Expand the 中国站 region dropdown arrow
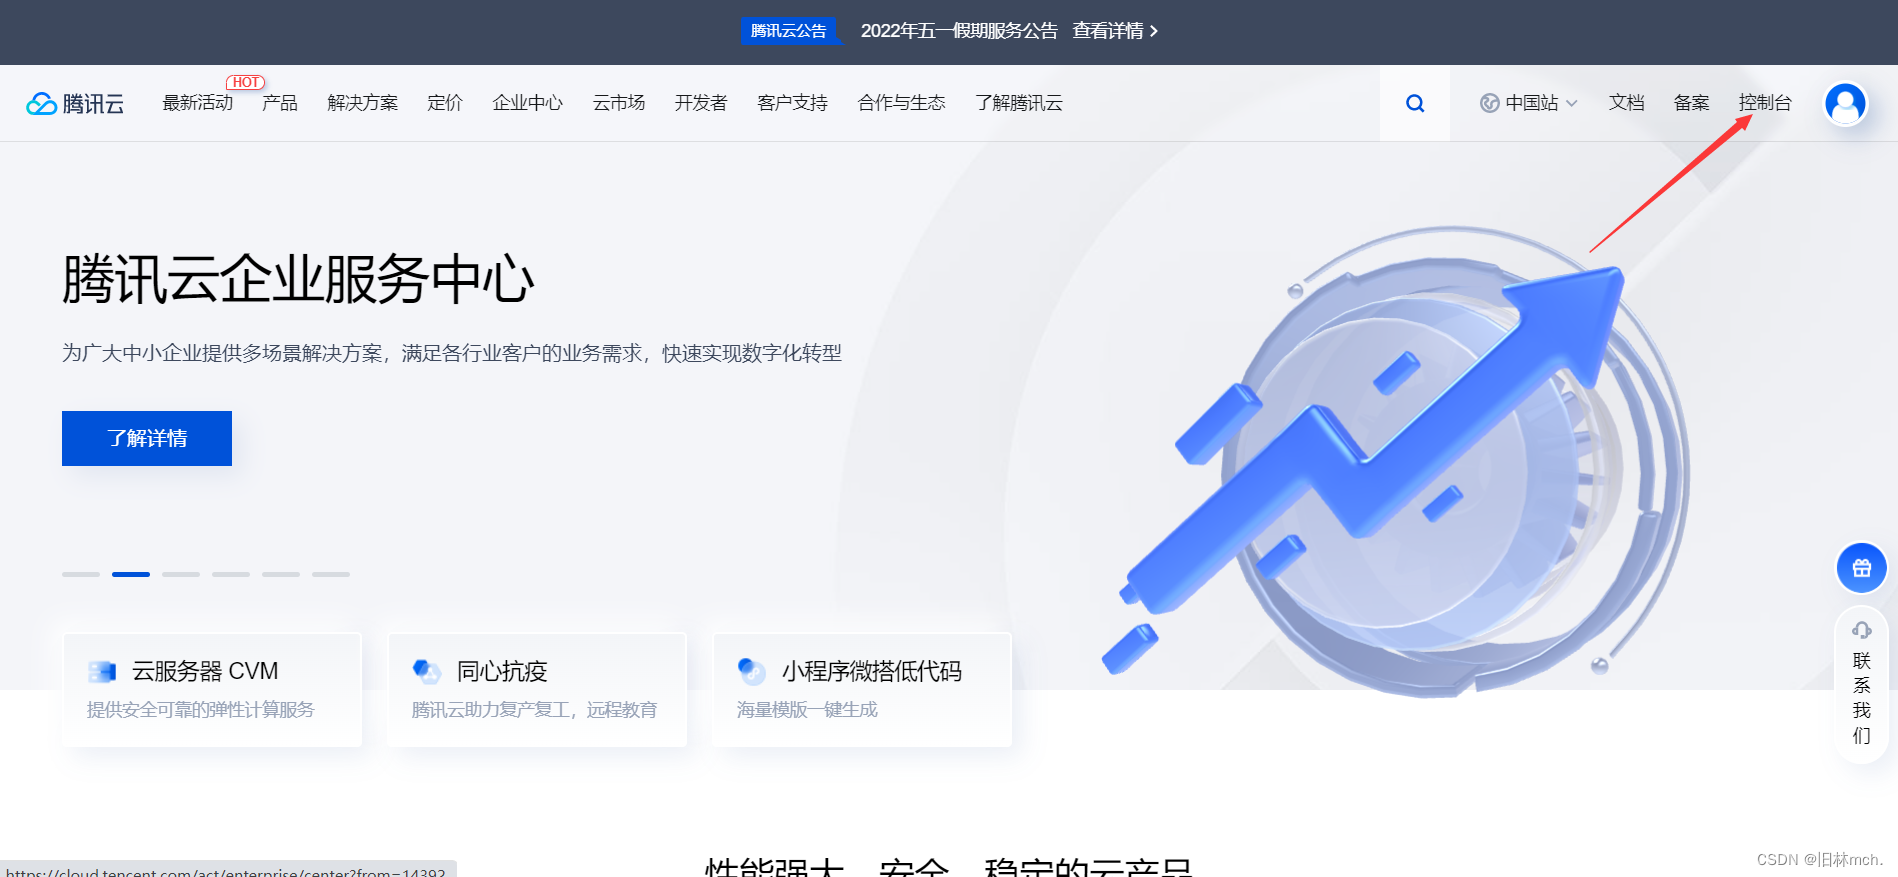Viewport: 1898px width, 877px height. tap(1572, 103)
